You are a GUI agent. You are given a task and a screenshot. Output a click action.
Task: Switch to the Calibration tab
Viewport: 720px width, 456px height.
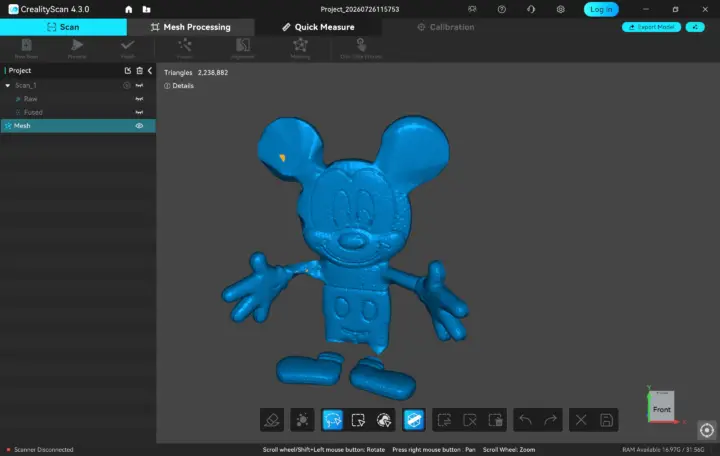[x=445, y=27]
